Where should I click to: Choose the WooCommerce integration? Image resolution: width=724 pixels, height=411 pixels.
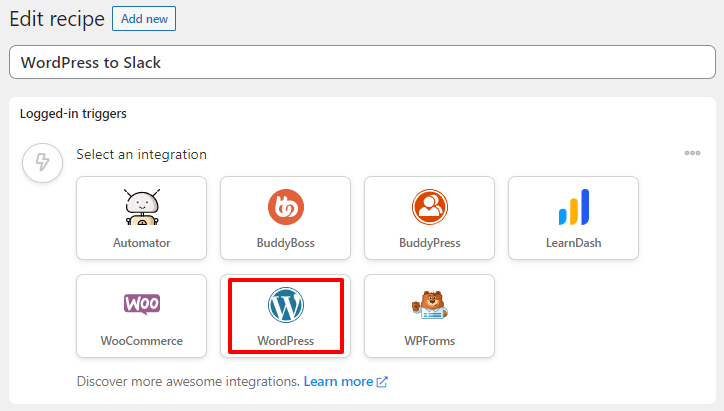point(141,316)
